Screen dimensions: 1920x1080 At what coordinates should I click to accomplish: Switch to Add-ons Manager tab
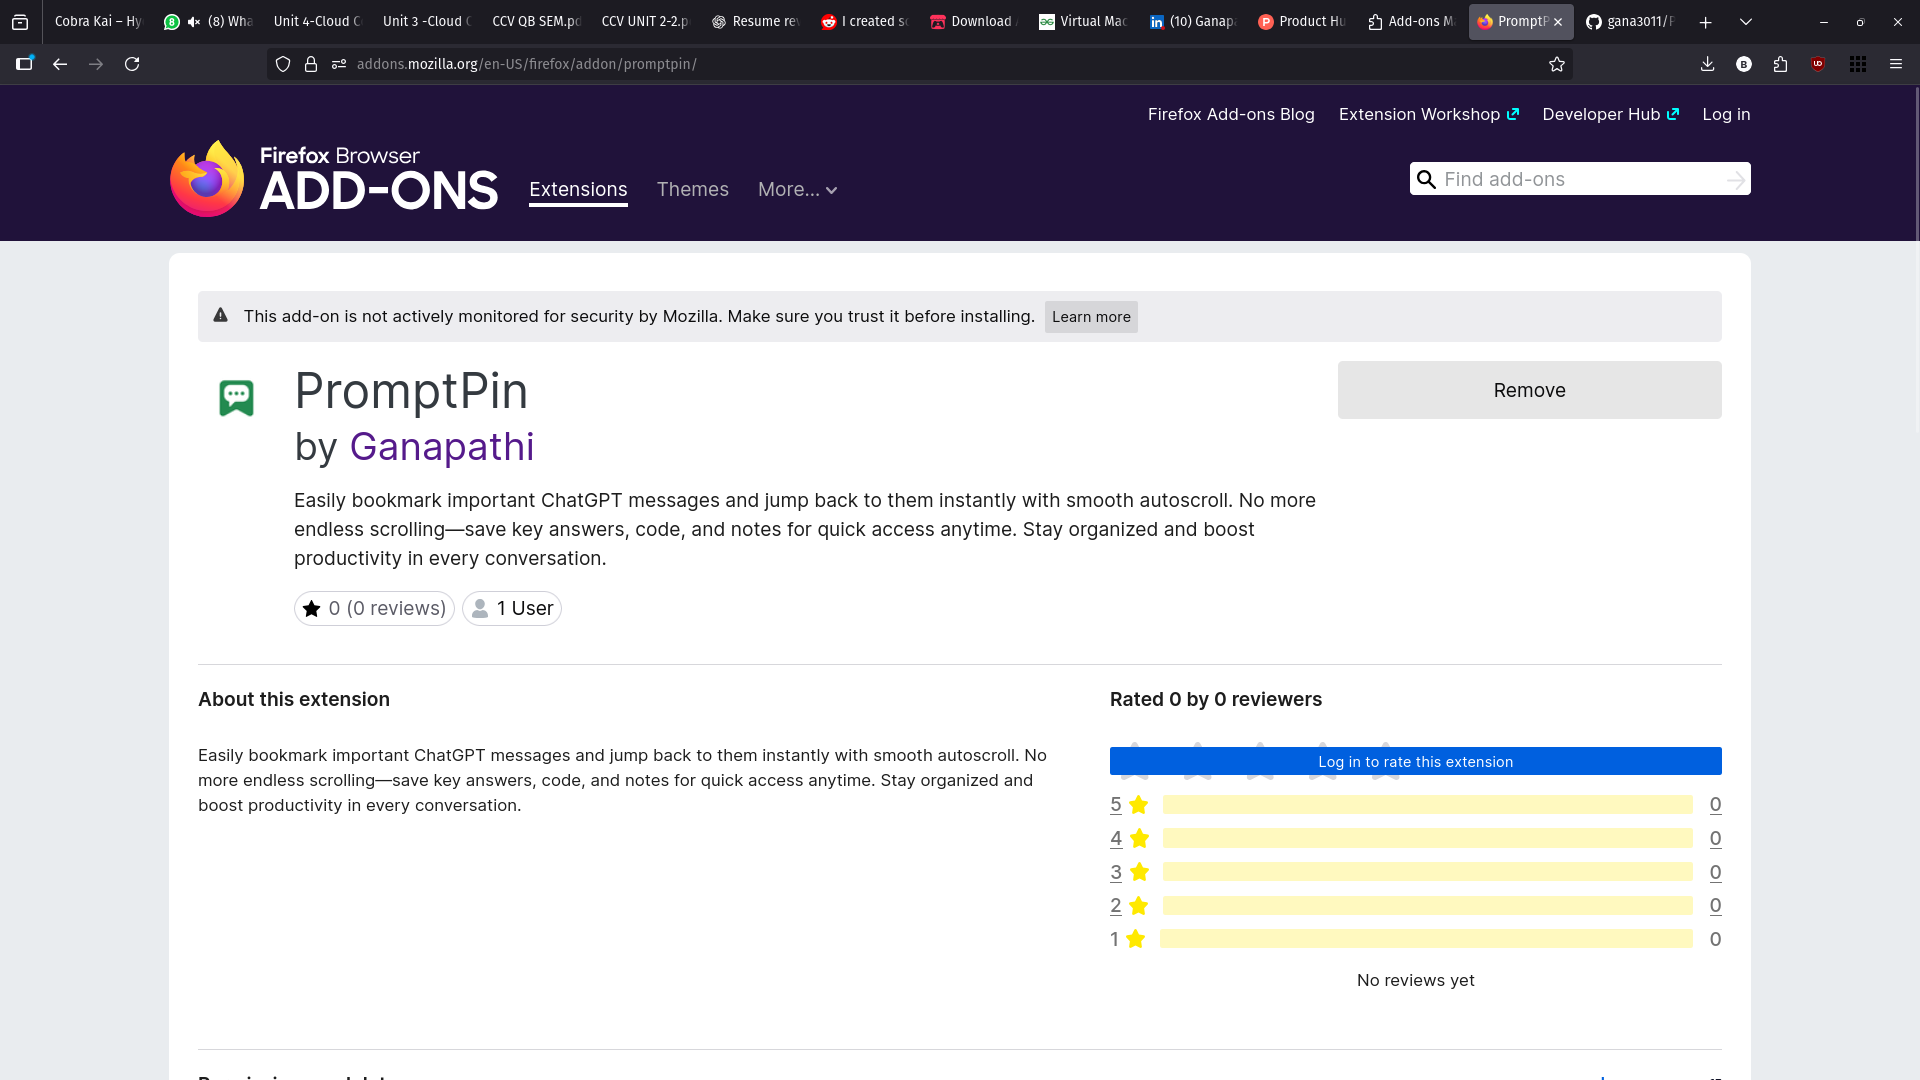(1411, 22)
